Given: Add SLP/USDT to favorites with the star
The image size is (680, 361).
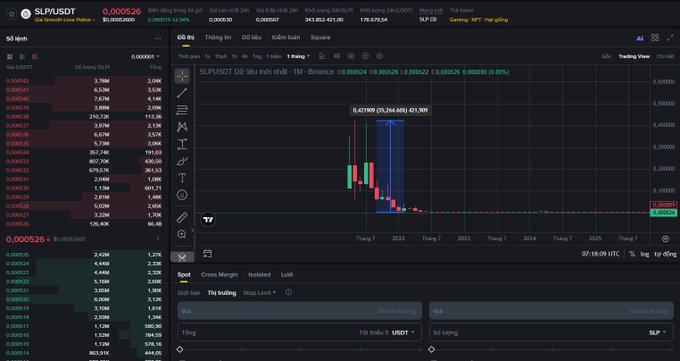Looking at the screenshot, I should coord(12,14).
